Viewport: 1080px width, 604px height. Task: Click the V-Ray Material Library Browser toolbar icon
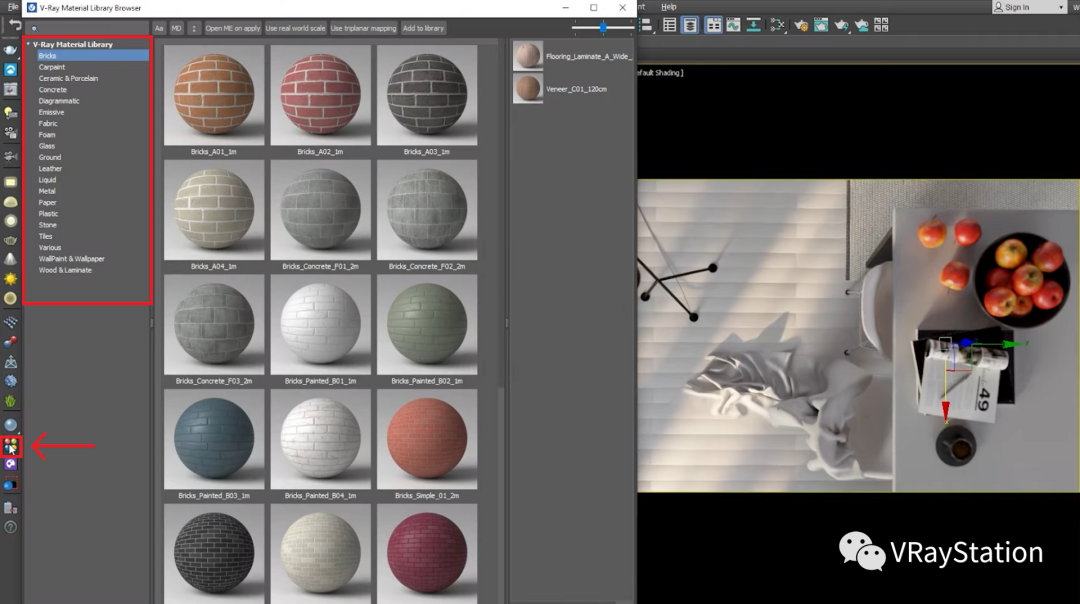click(x=11, y=447)
